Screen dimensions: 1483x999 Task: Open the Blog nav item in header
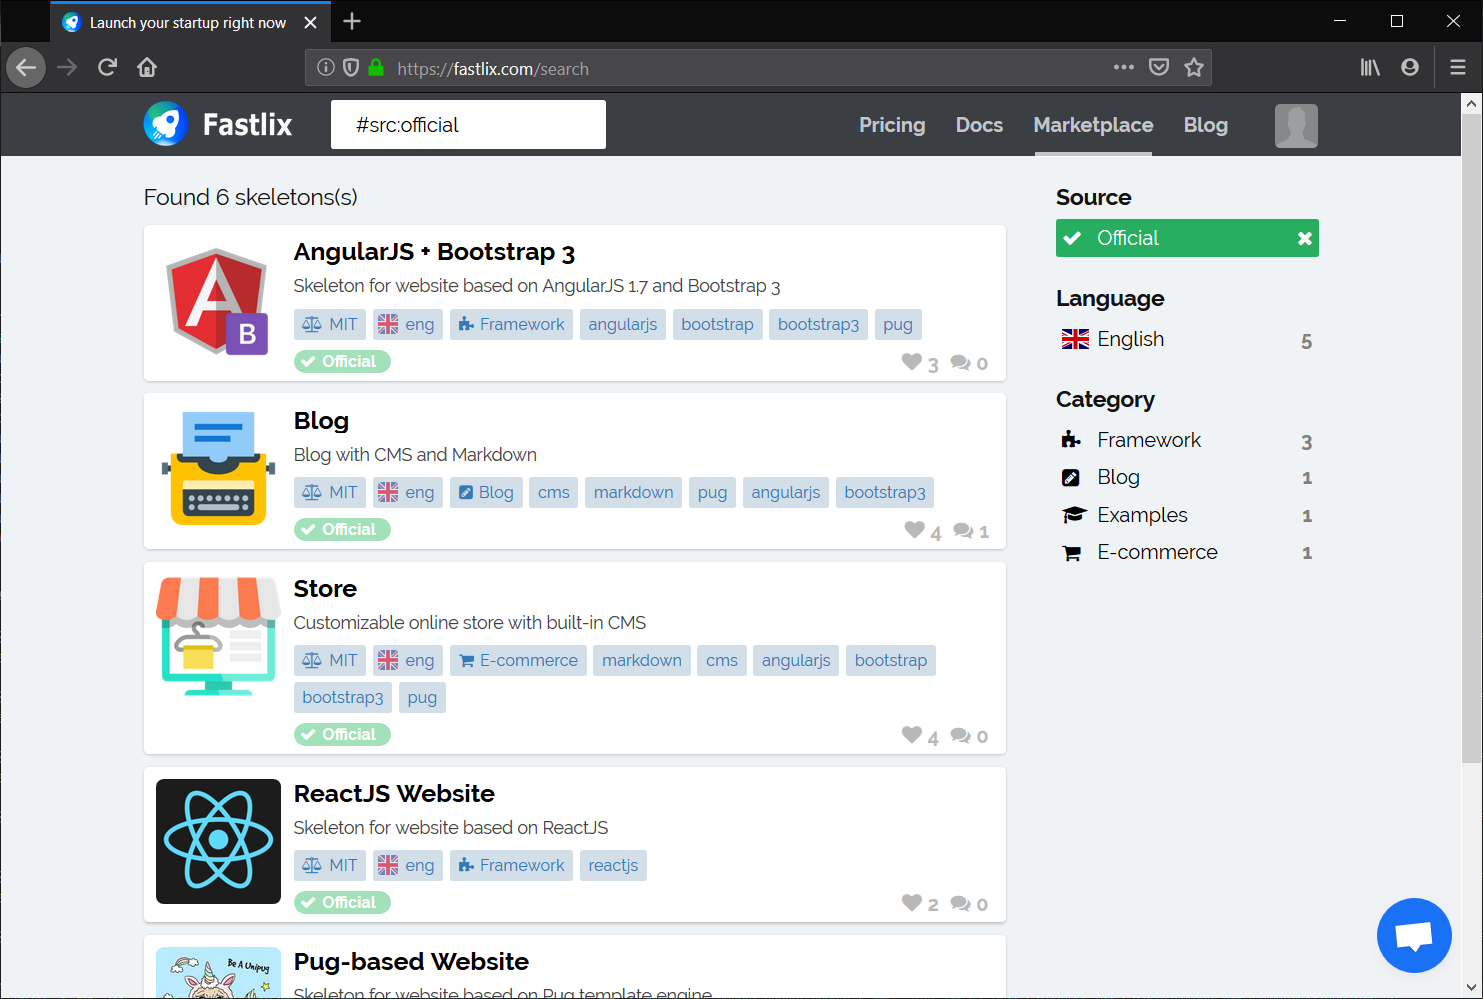(x=1206, y=125)
